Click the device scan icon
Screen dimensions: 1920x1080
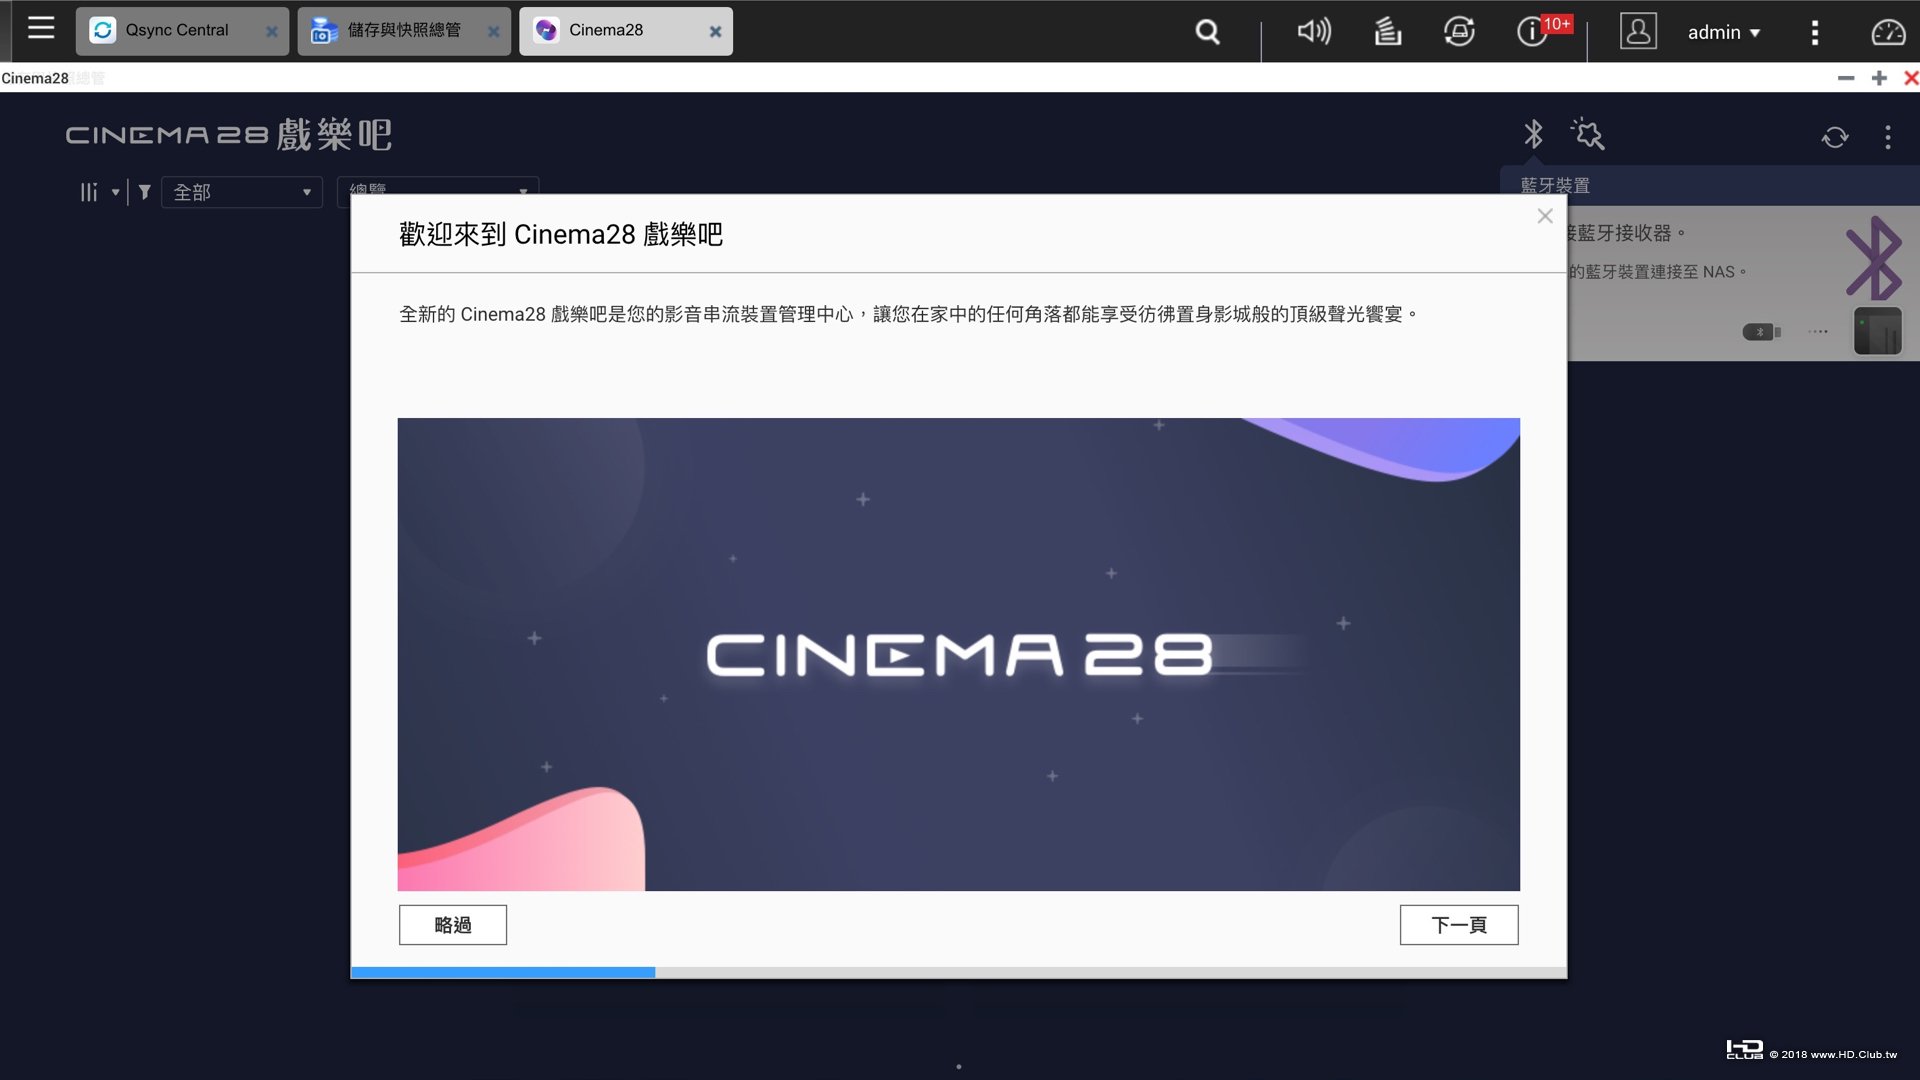coord(1587,134)
